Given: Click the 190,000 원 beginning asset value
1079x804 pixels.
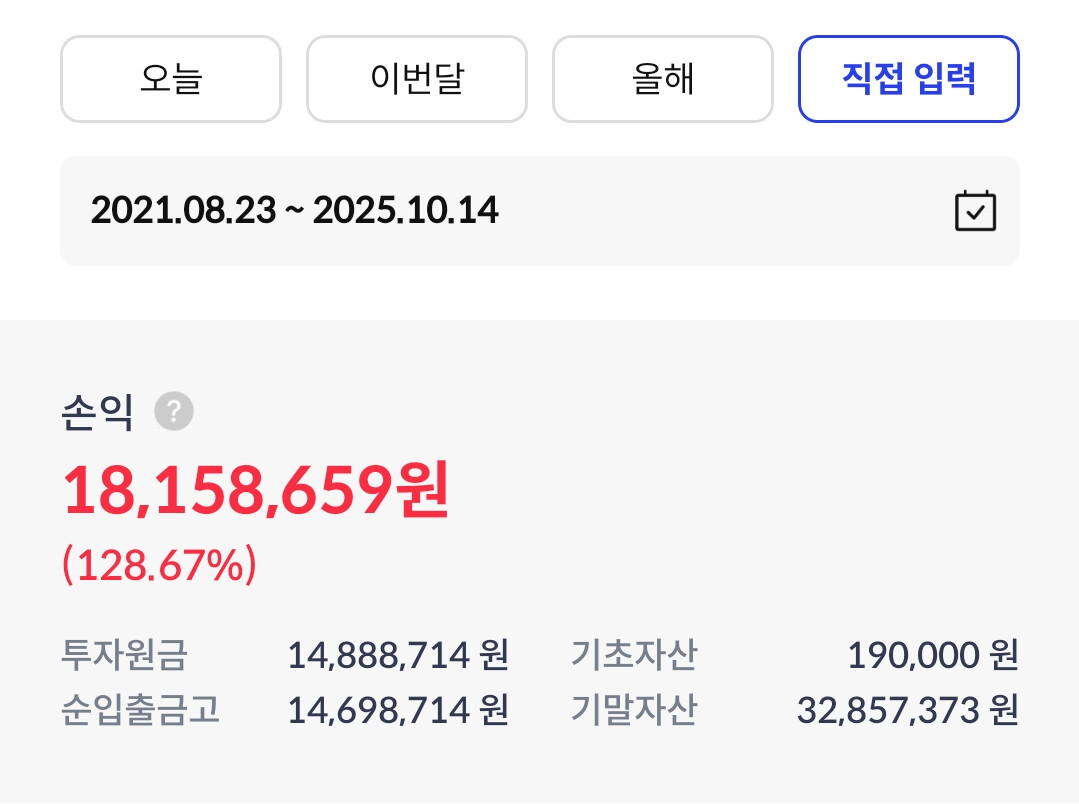Looking at the screenshot, I should pos(932,656).
